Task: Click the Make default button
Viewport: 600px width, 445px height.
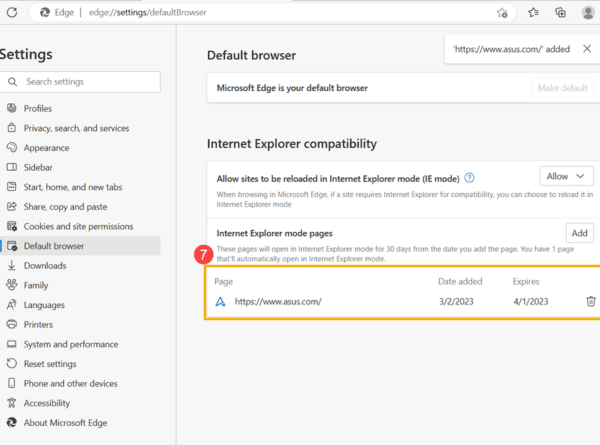Action: point(562,88)
